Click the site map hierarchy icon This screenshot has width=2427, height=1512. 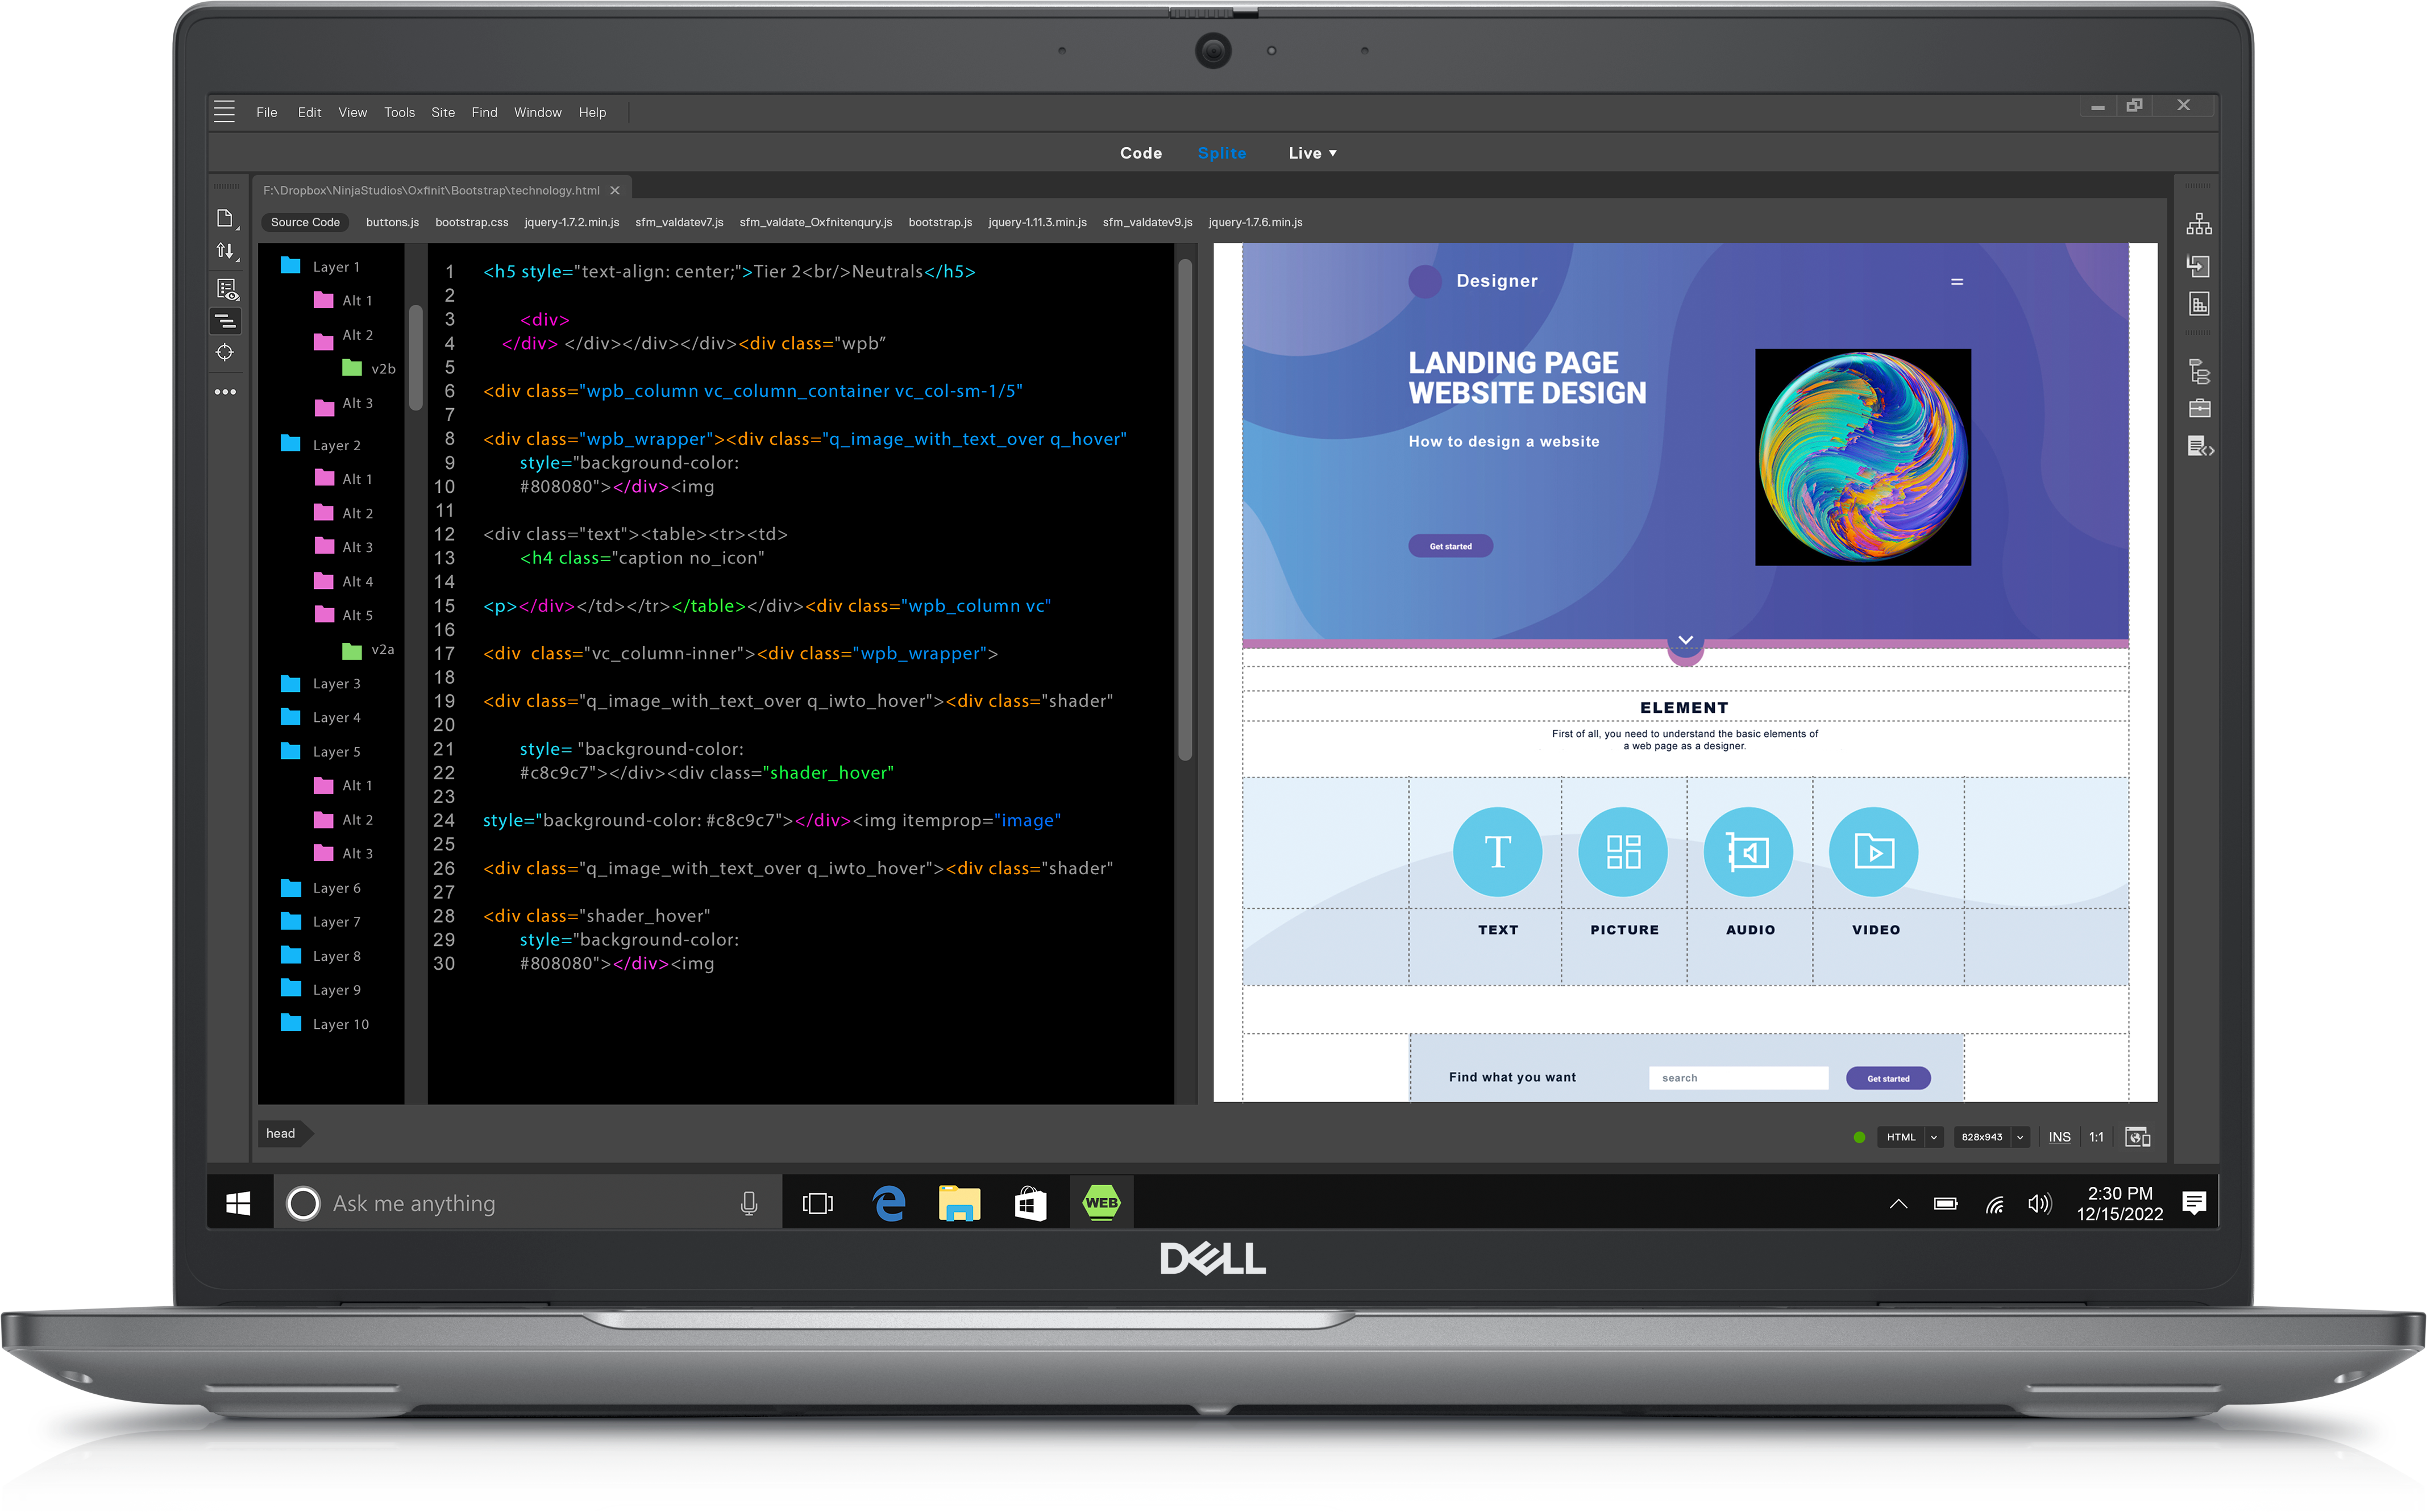pos(2198,224)
